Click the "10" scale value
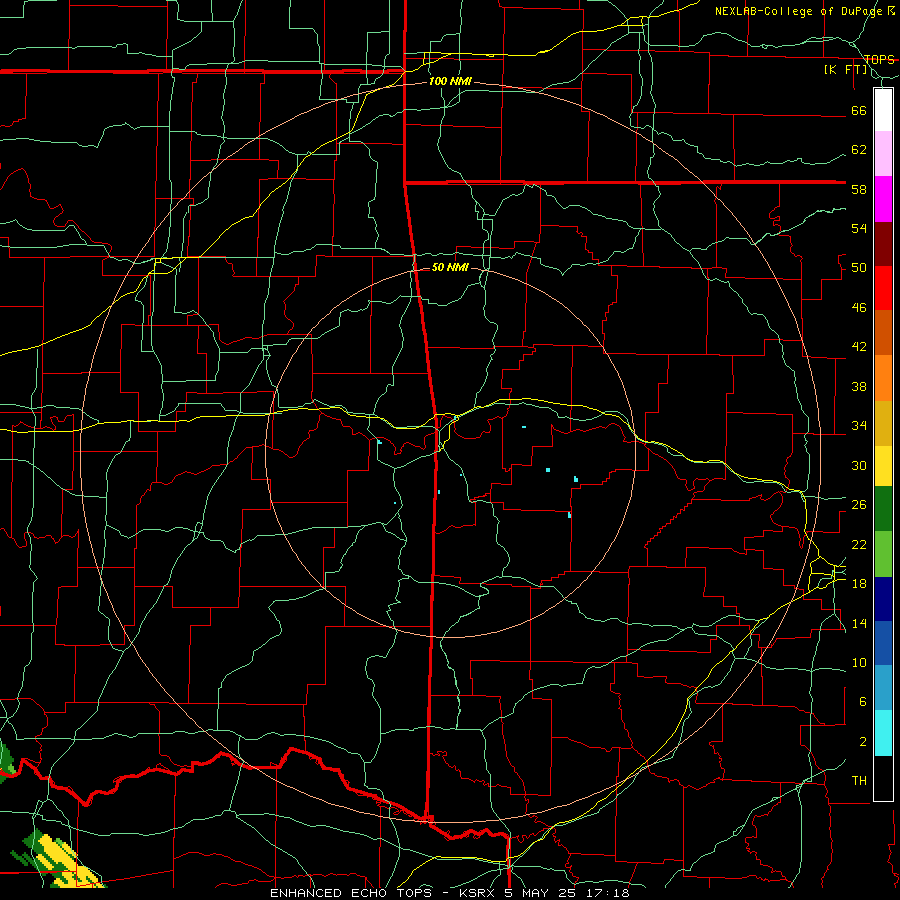900x900 pixels. pos(859,663)
